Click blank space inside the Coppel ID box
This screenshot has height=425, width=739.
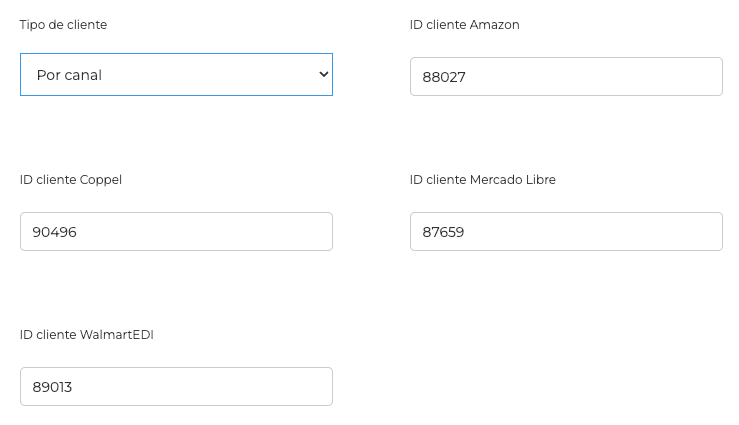click(x=205, y=231)
